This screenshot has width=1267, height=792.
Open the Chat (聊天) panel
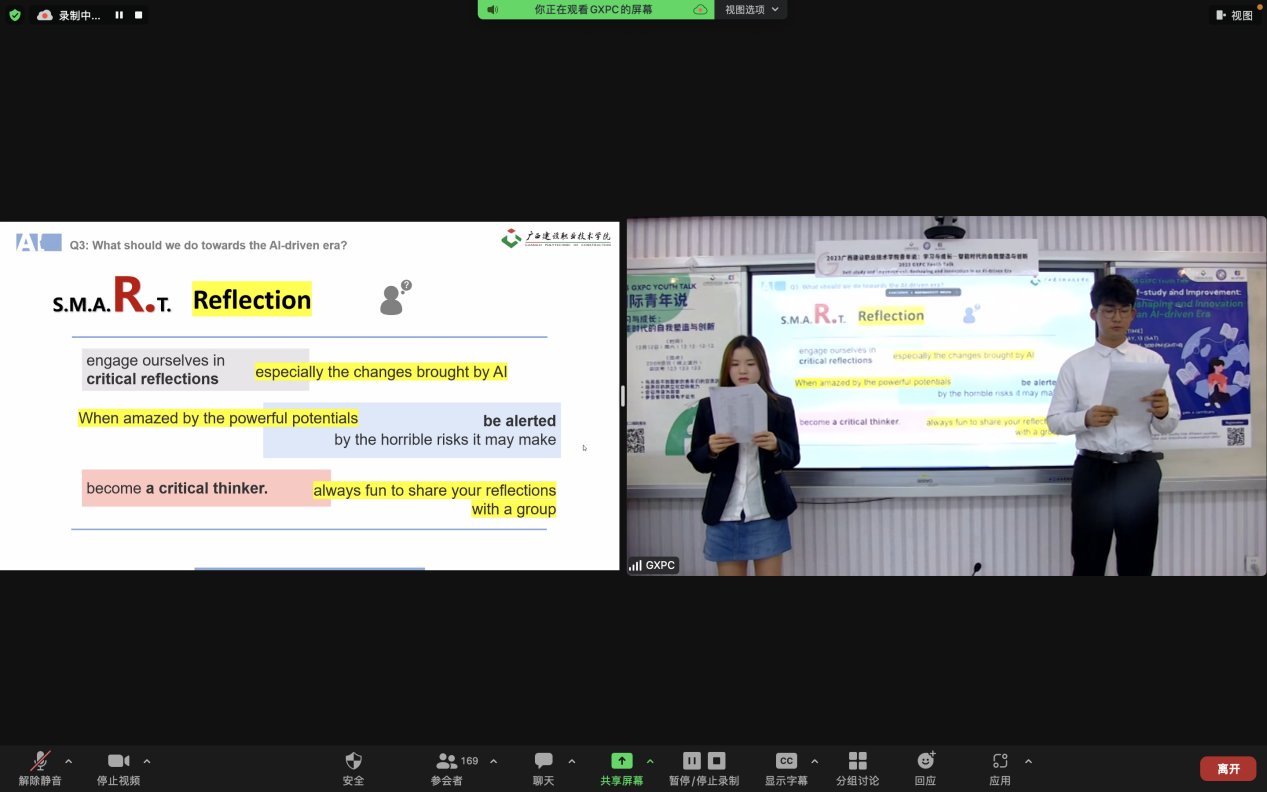point(543,762)
